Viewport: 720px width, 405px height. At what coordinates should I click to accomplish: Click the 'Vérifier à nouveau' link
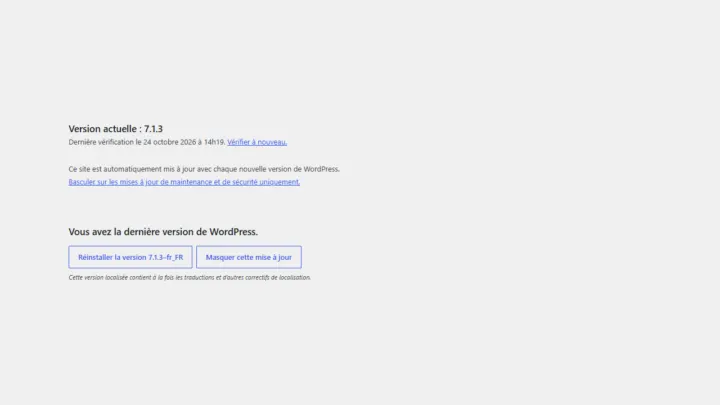click(x=257, y=142)
